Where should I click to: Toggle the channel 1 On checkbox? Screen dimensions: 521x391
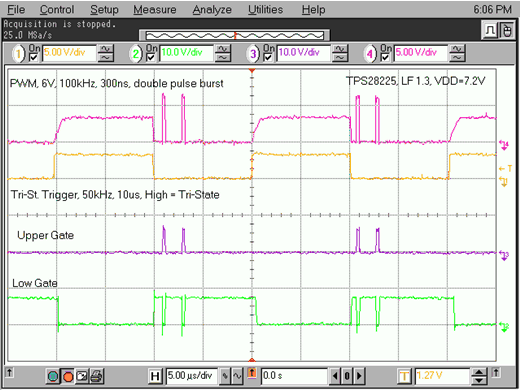[x=33, y=58]
